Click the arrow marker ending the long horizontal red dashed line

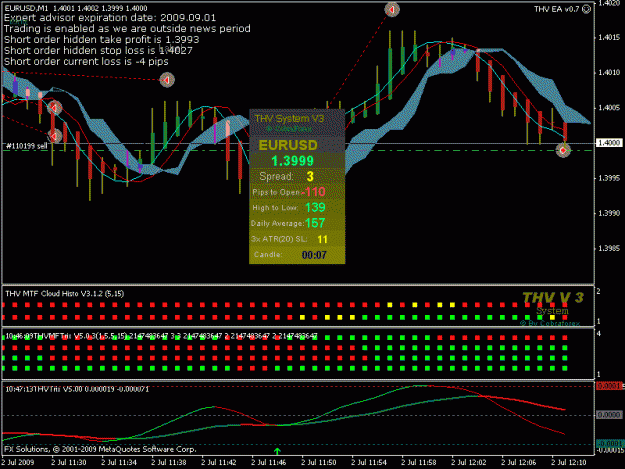pyautogui.click(x=167, y=80)
